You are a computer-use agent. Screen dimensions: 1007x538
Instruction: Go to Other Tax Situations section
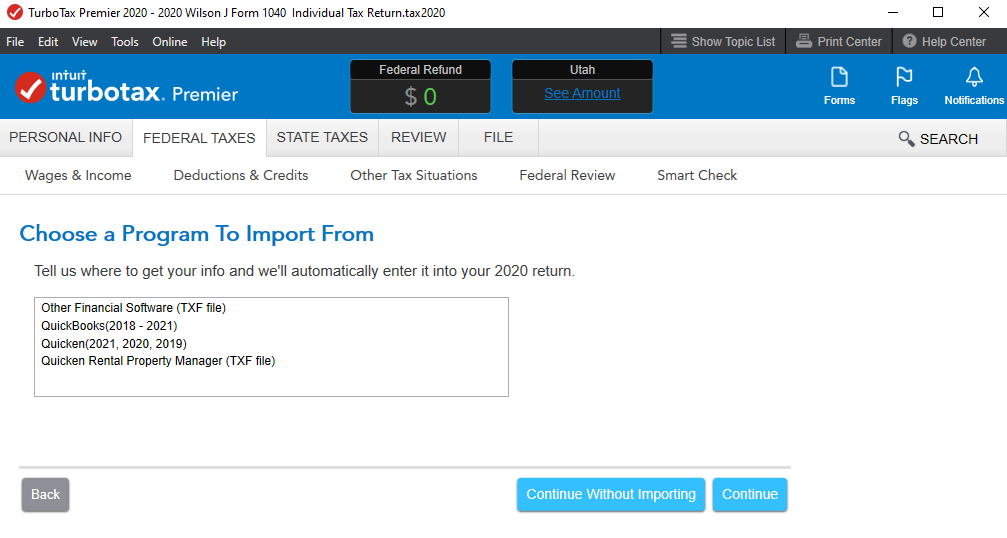click(414, 175)
